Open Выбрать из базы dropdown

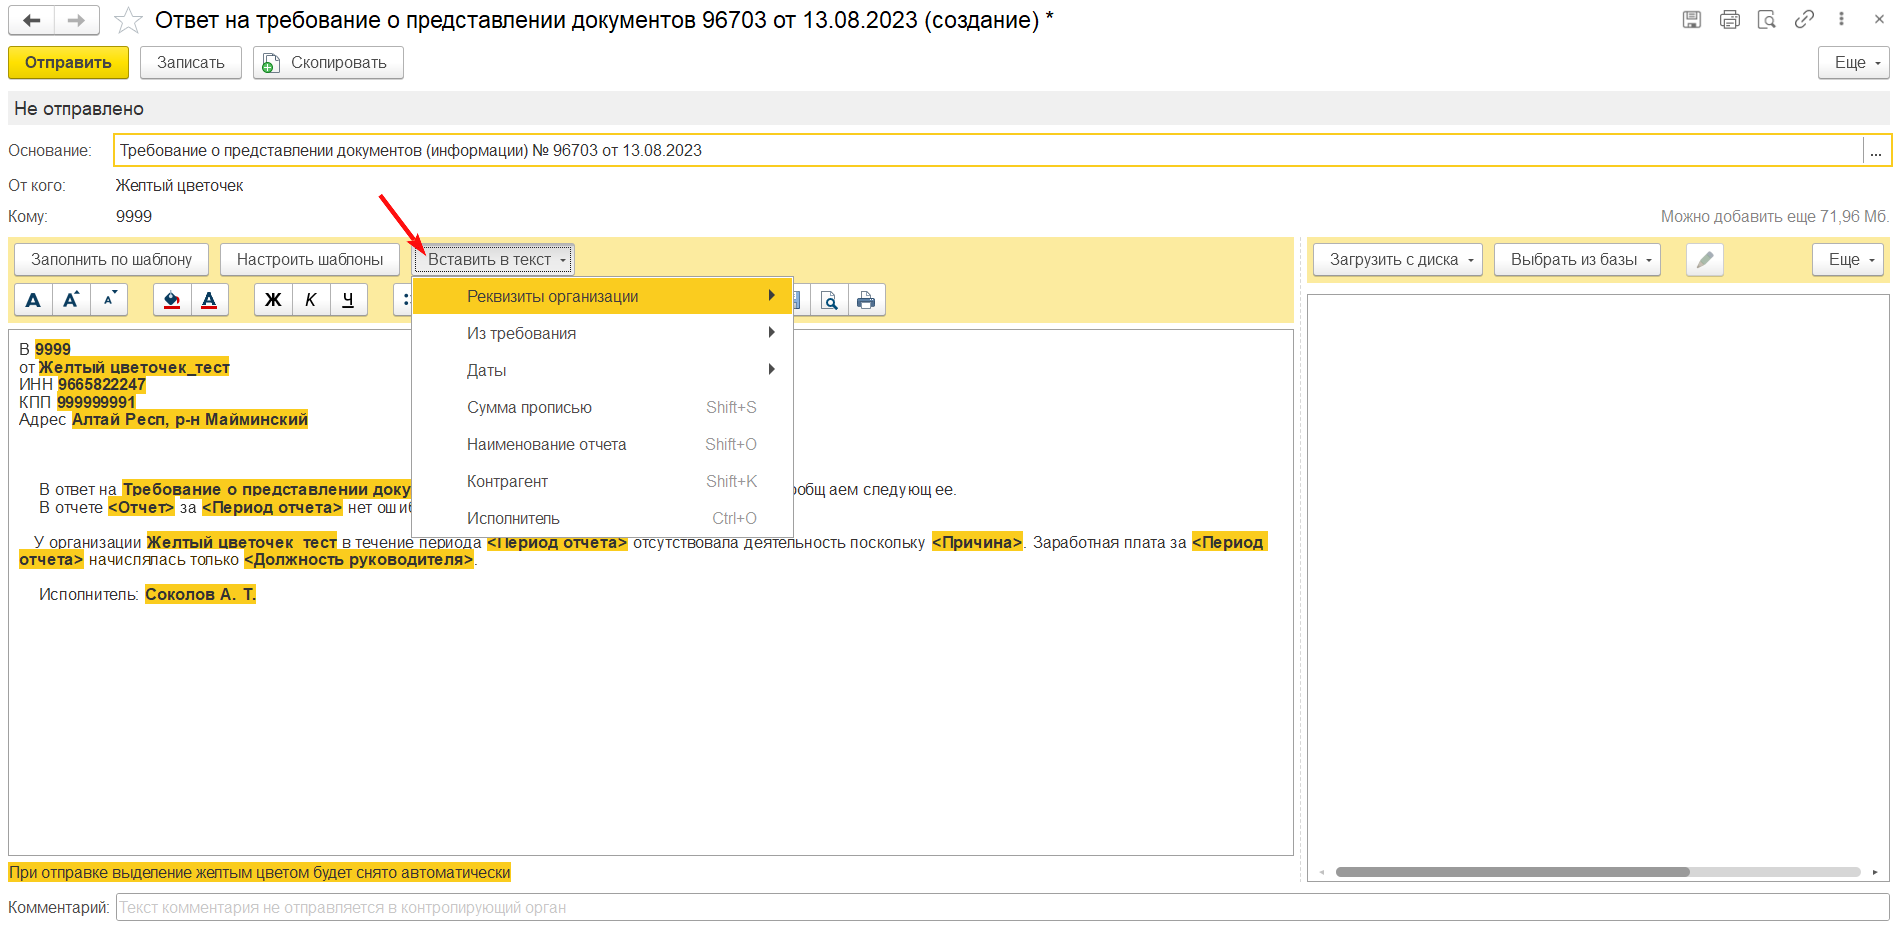tap(1577, 260)
